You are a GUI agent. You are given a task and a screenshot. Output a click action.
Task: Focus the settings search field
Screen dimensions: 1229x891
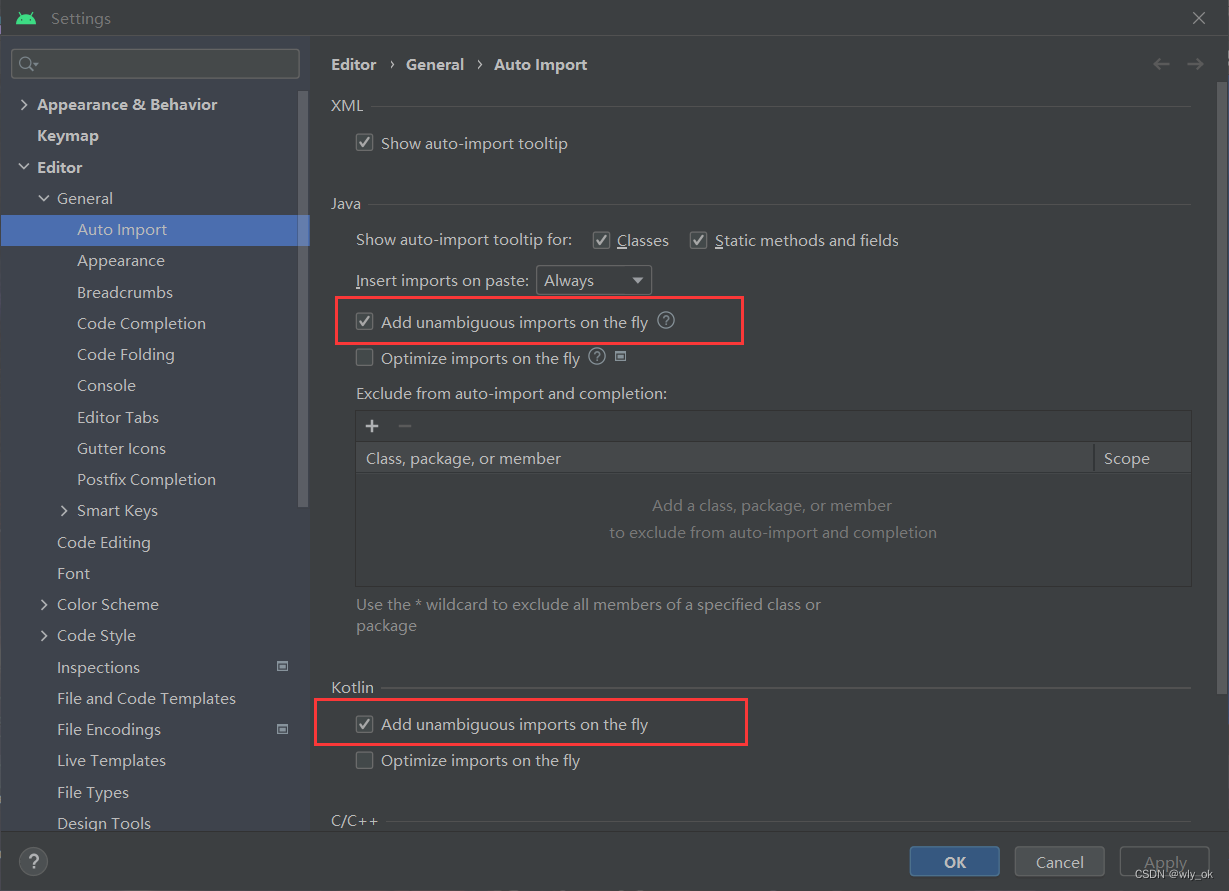(x=155, y=64)
